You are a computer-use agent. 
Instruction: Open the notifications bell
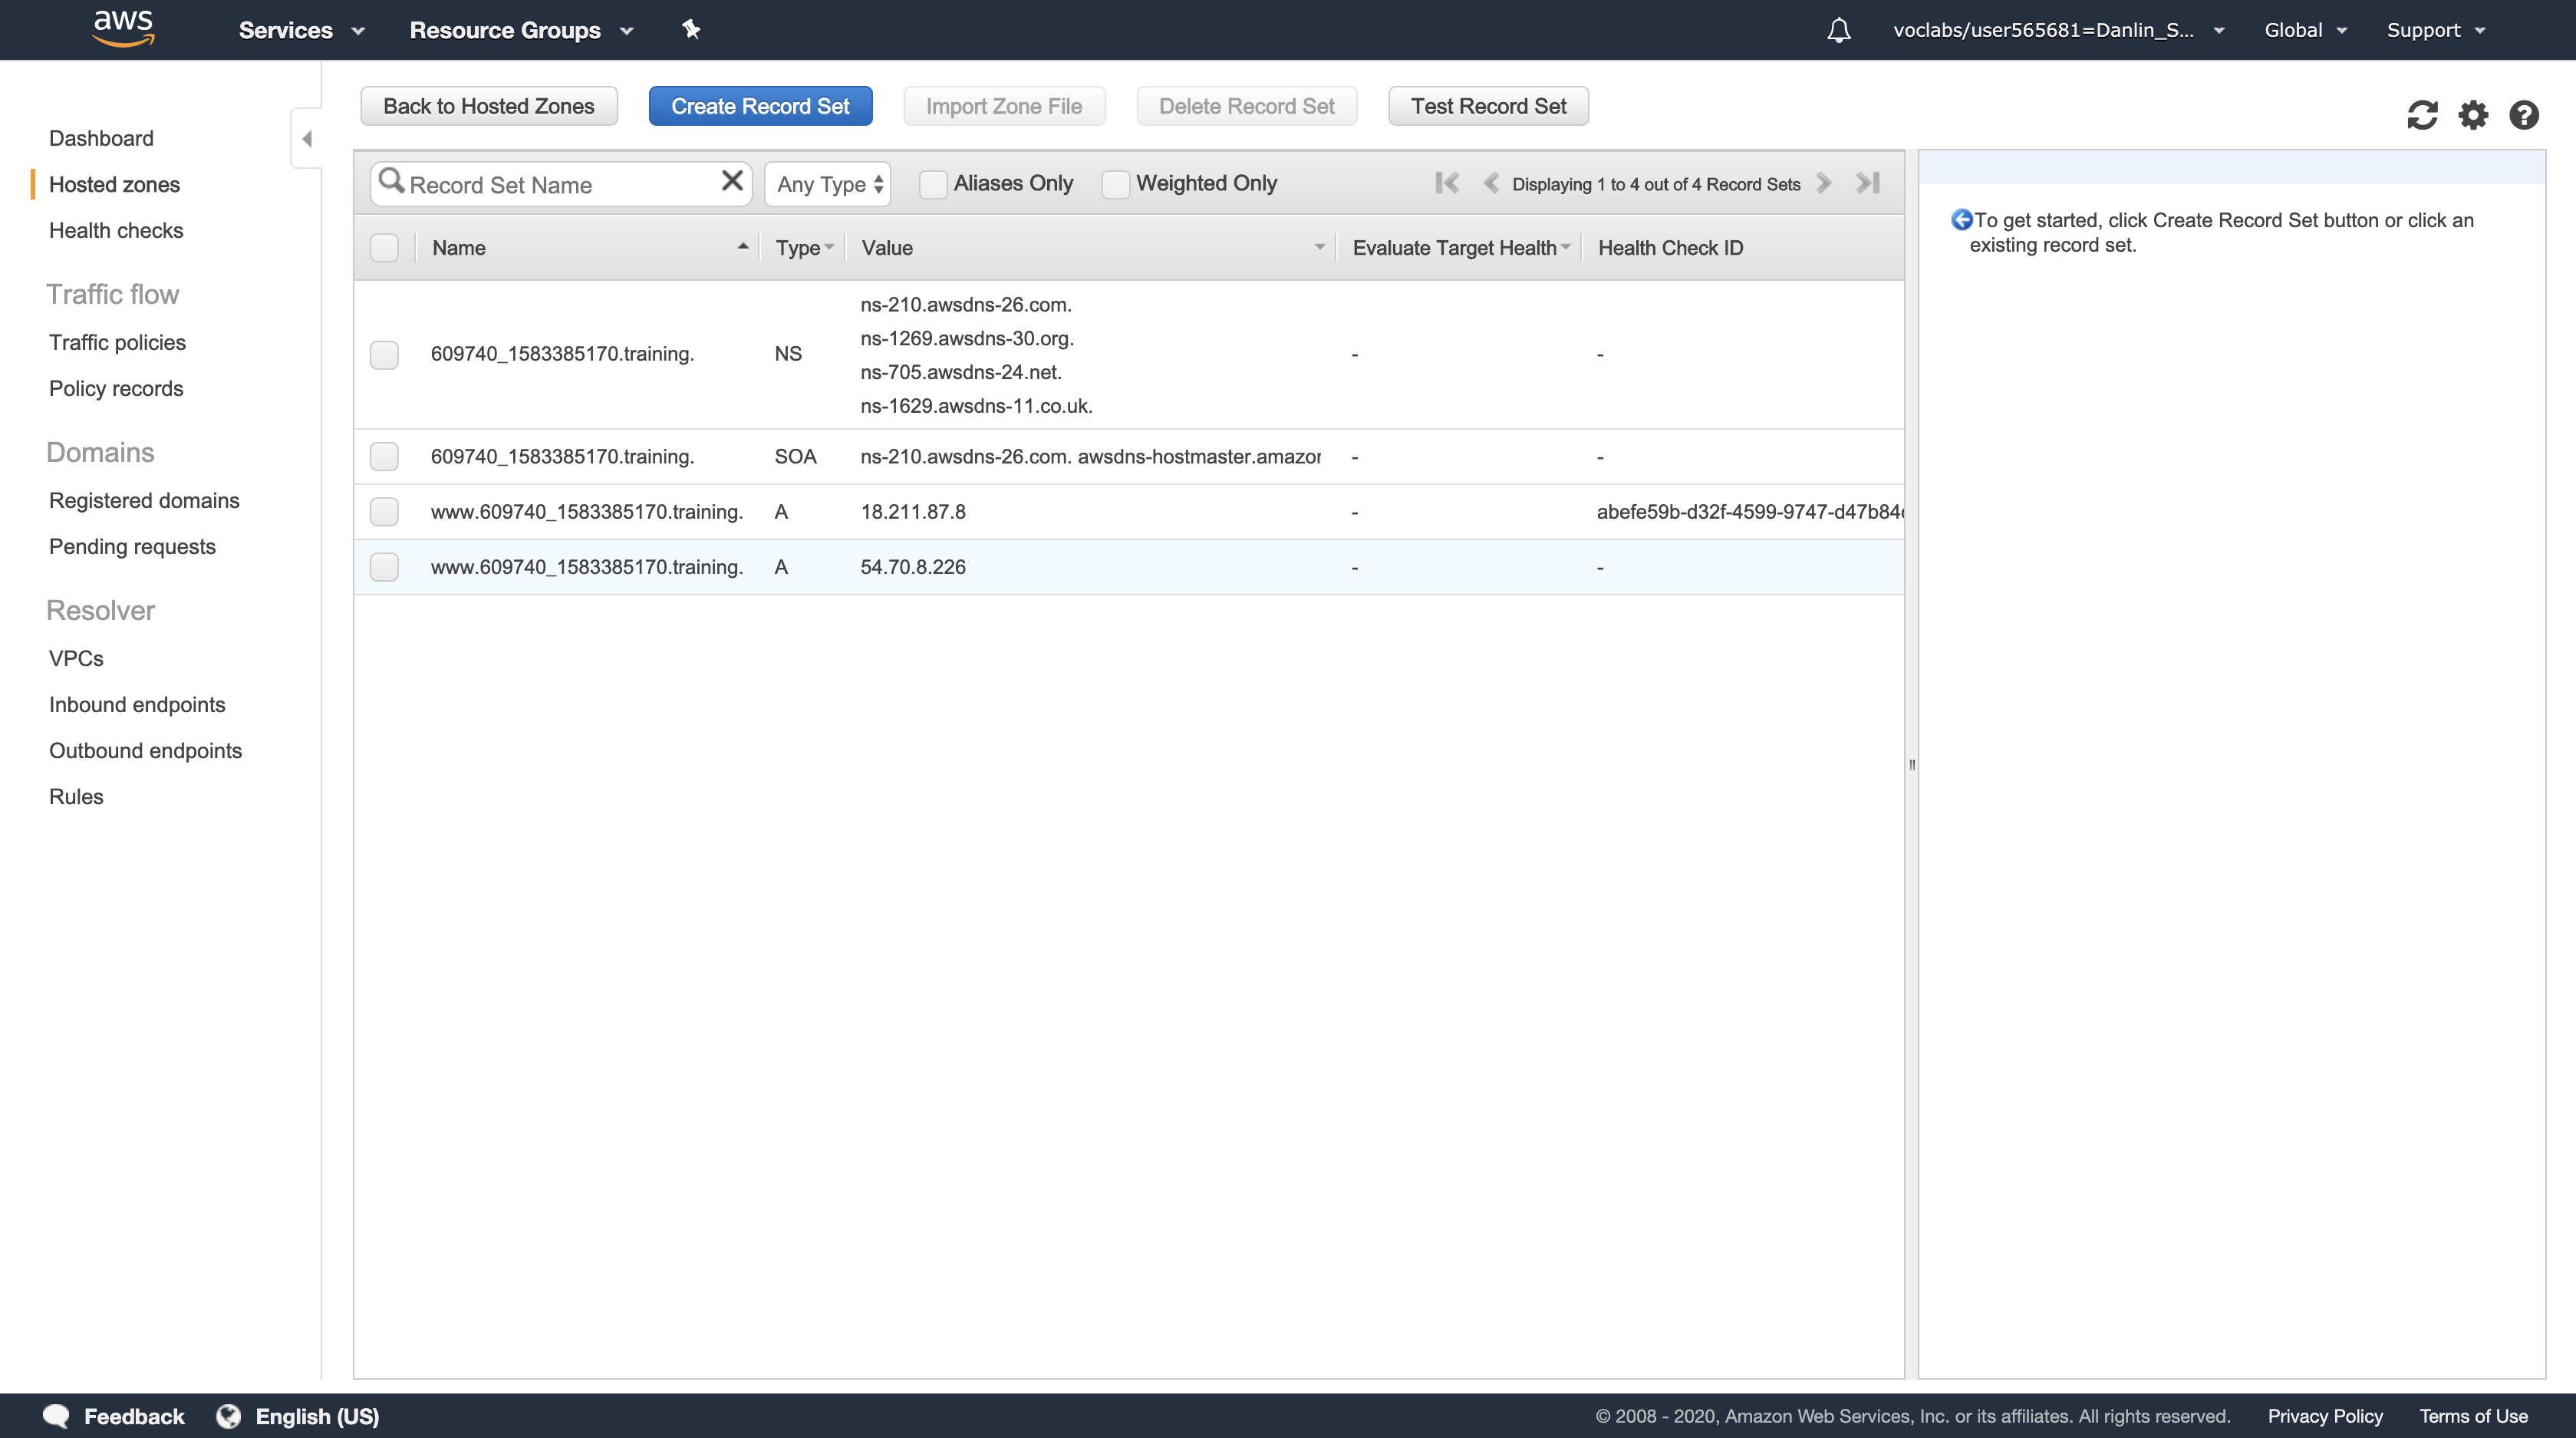(1838, 30)
